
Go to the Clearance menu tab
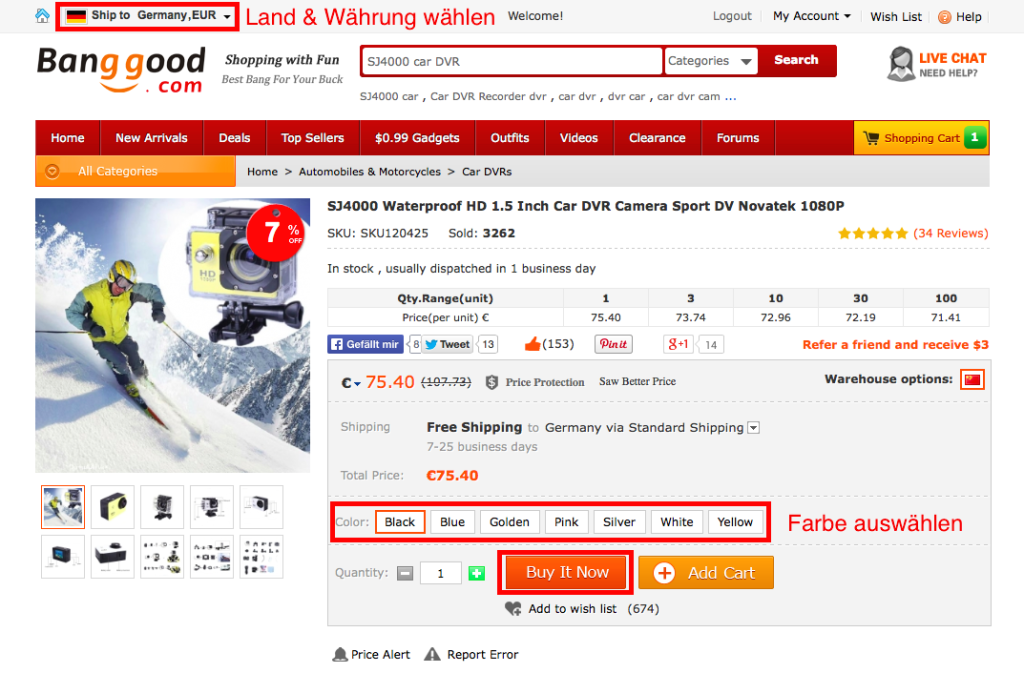(657, 138)
